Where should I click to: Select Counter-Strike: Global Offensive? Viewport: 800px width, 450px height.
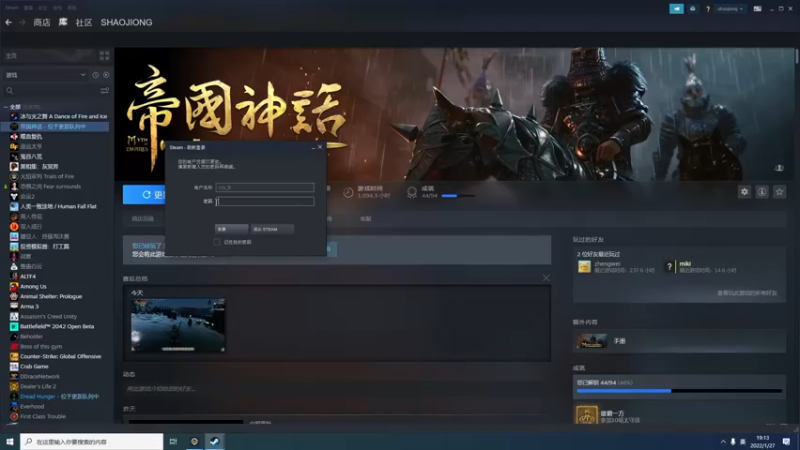tap(60, 356)
